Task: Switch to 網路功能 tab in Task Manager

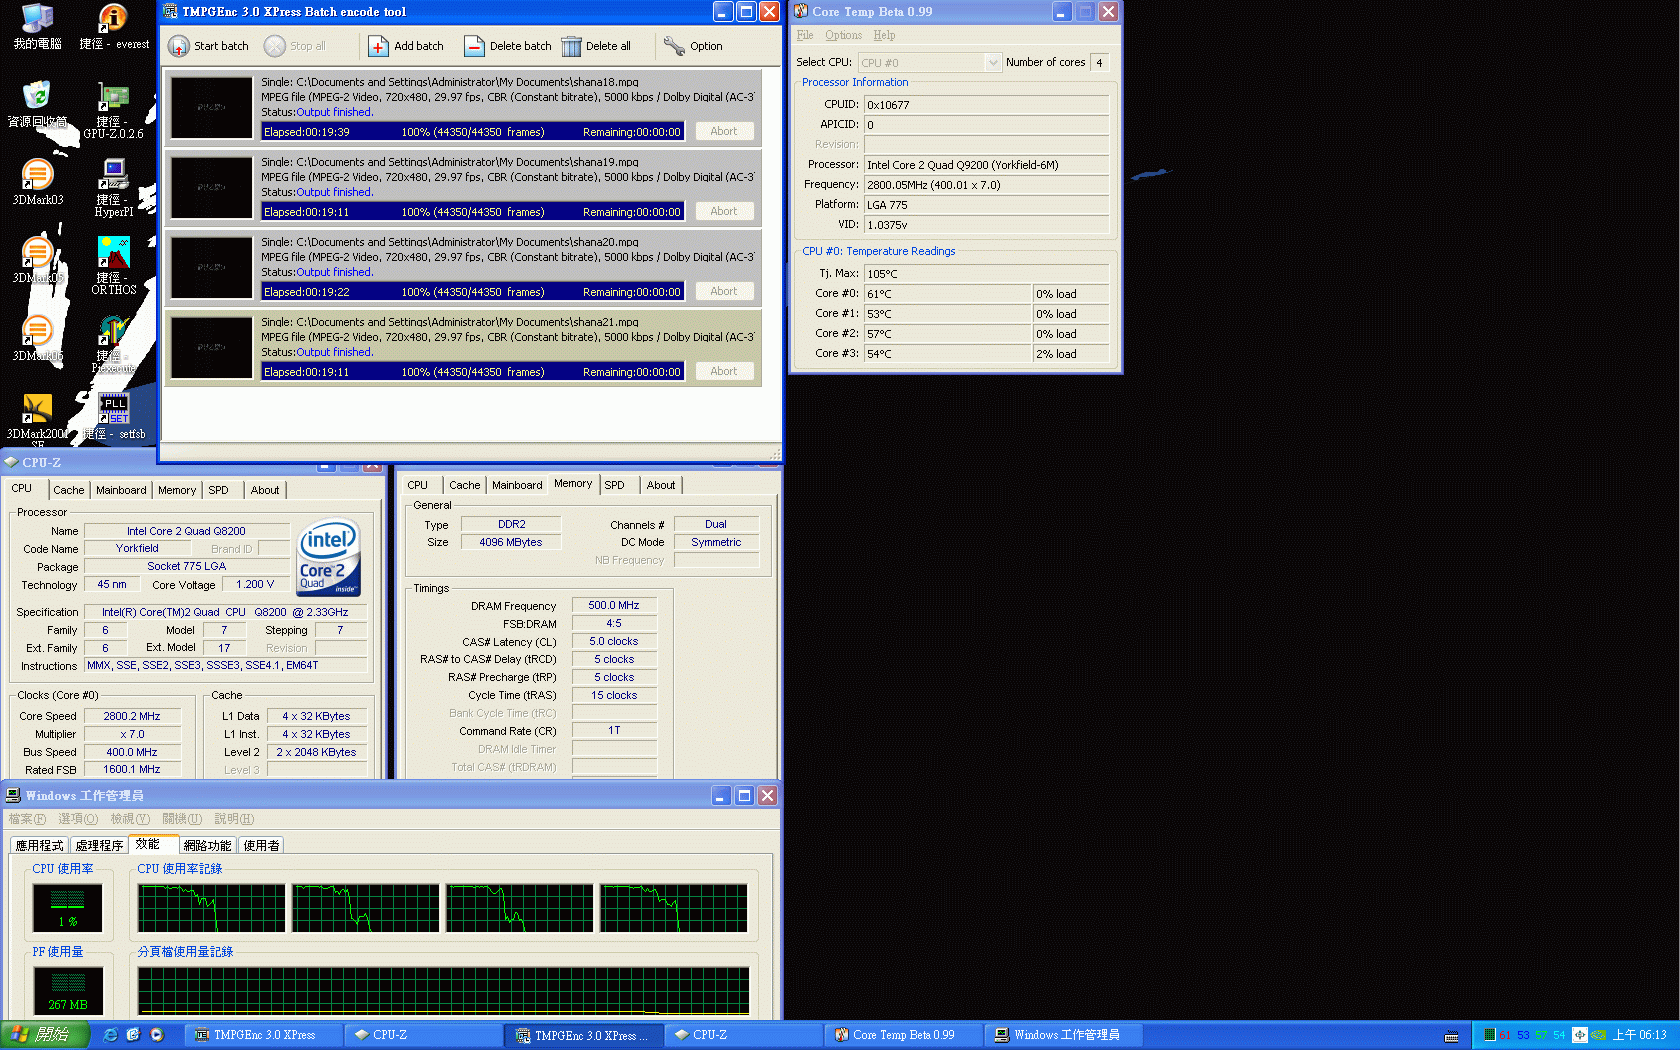Action: [207, 846]
